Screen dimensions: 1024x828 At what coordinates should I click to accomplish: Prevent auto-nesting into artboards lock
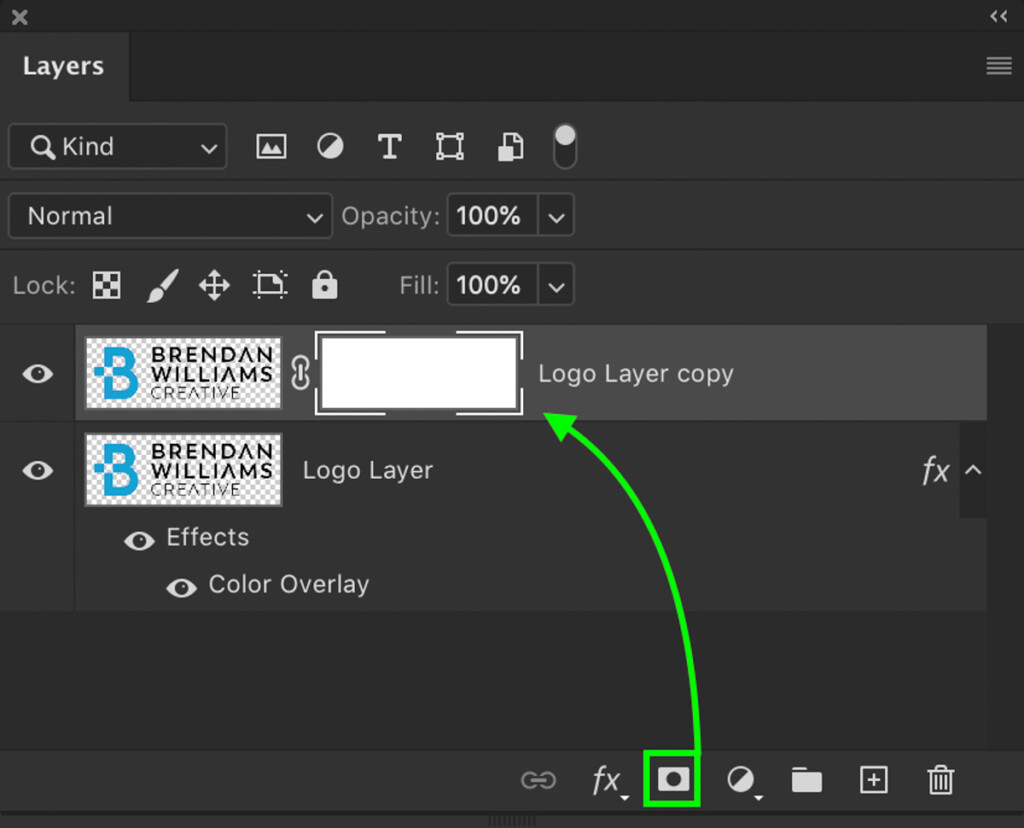click(x=270, y=285)
